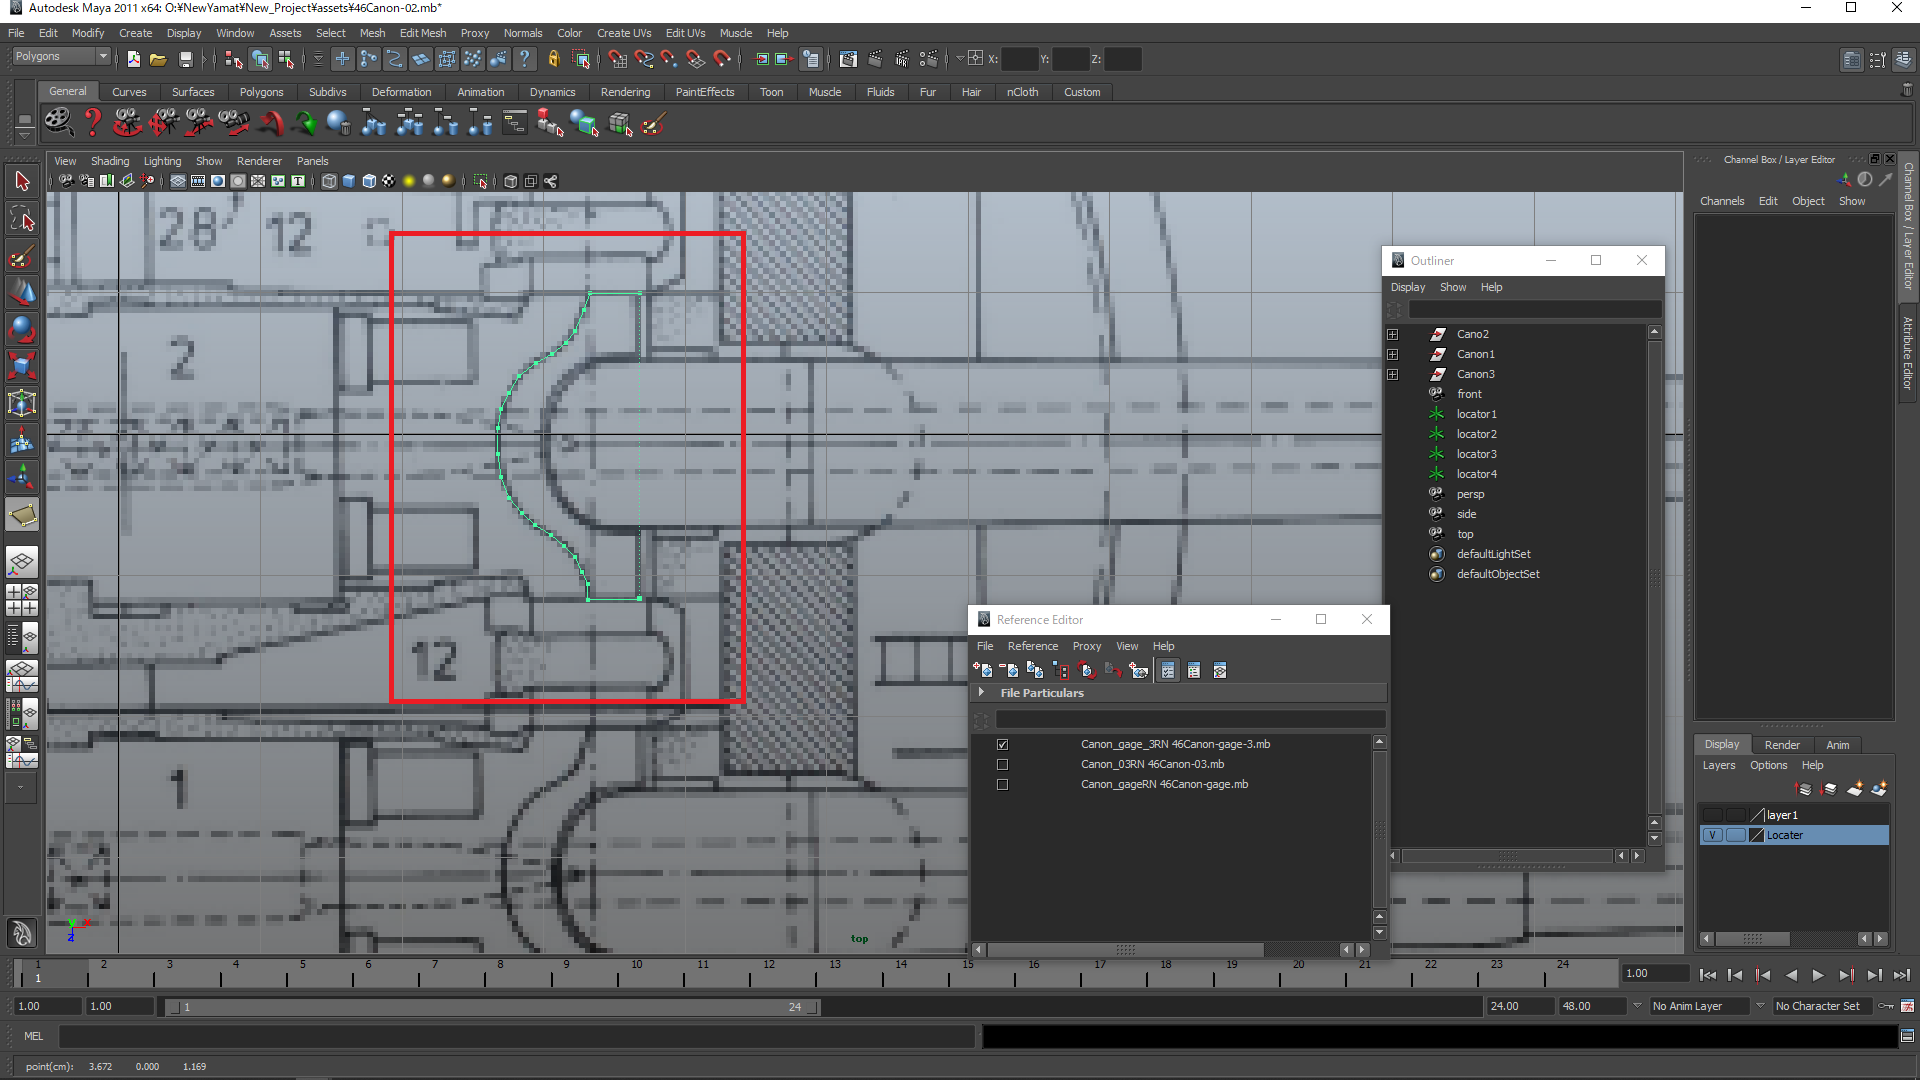Image resolution: width=1920 pixels, height=1080 pixels.
Task: Click the Open Scene folder icon
Action: click(158, 60)
